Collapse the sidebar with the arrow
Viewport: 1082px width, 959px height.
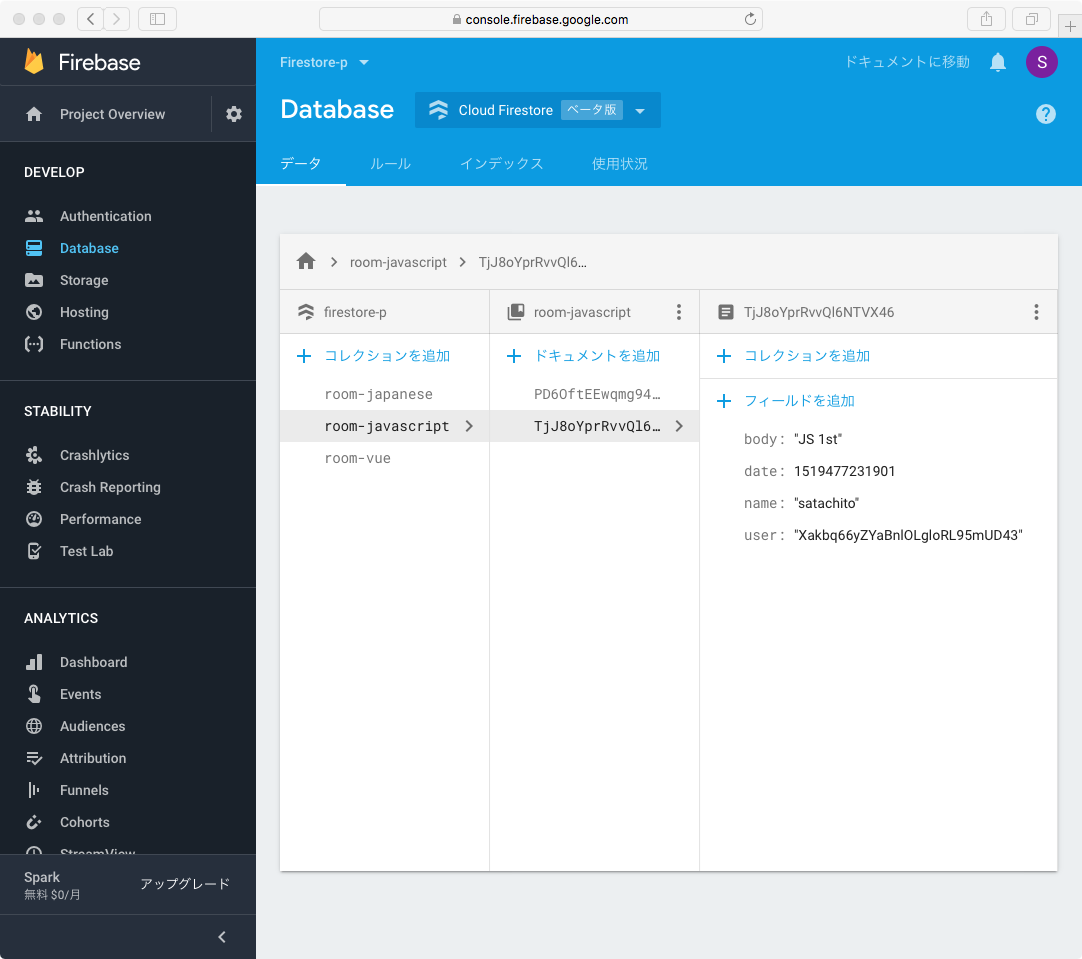click(x=222, y=937)
